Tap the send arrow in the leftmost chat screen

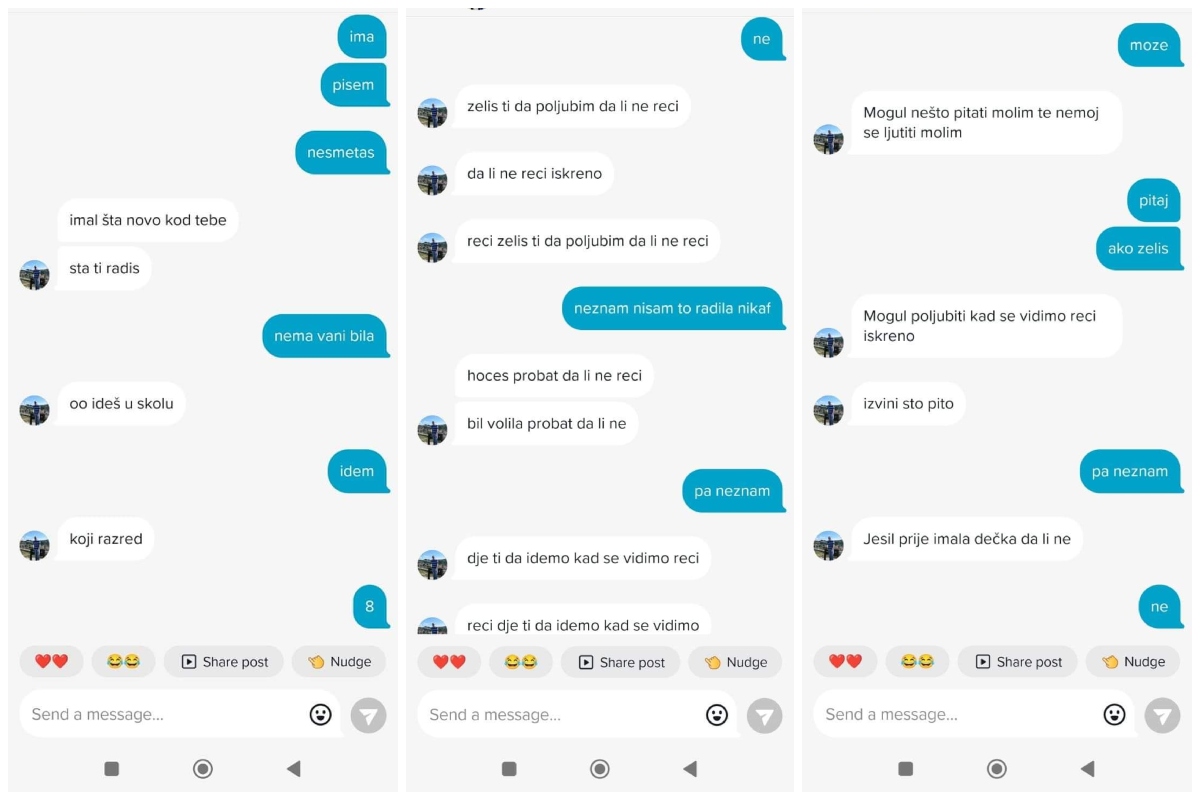click(368, 715)
